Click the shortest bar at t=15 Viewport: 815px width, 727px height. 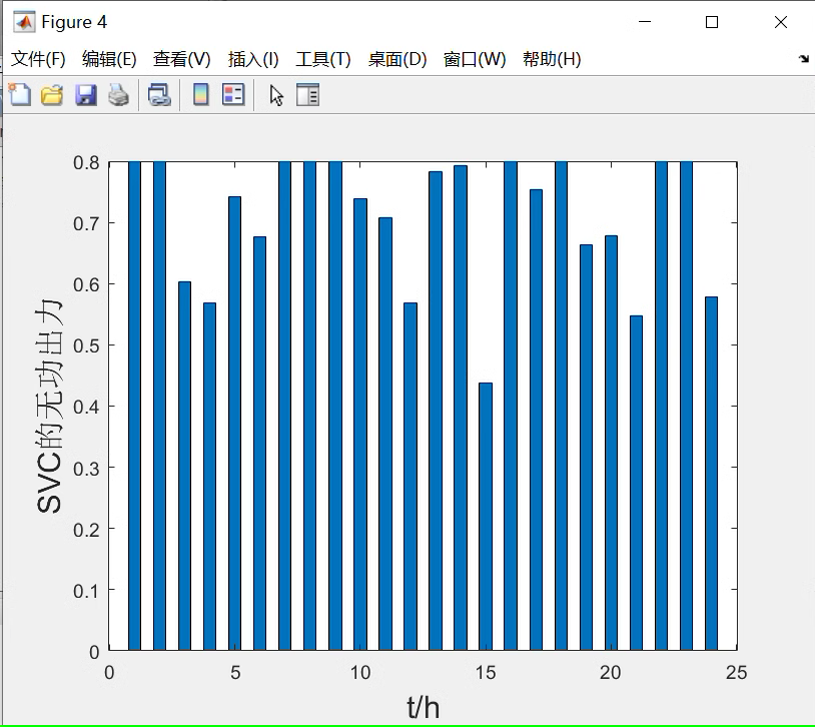pyautogui.click(x=485, y=517)
